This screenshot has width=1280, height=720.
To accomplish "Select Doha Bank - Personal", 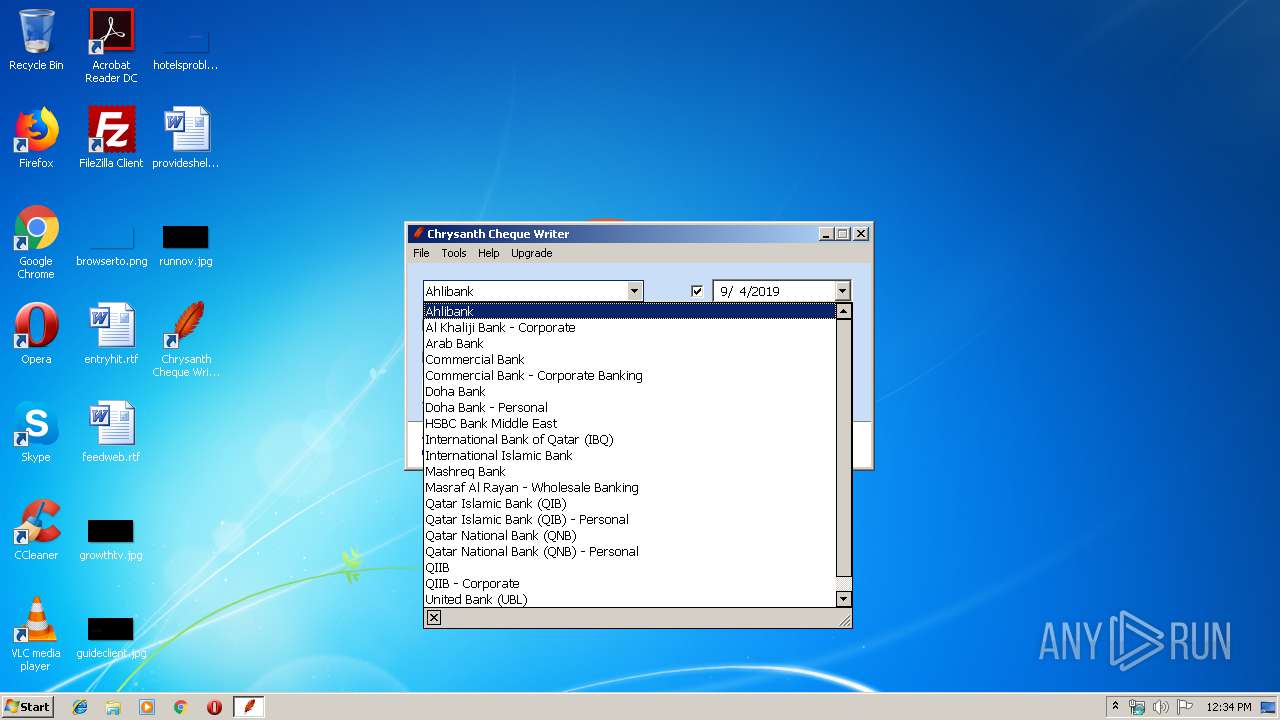I will coord(629,407).
